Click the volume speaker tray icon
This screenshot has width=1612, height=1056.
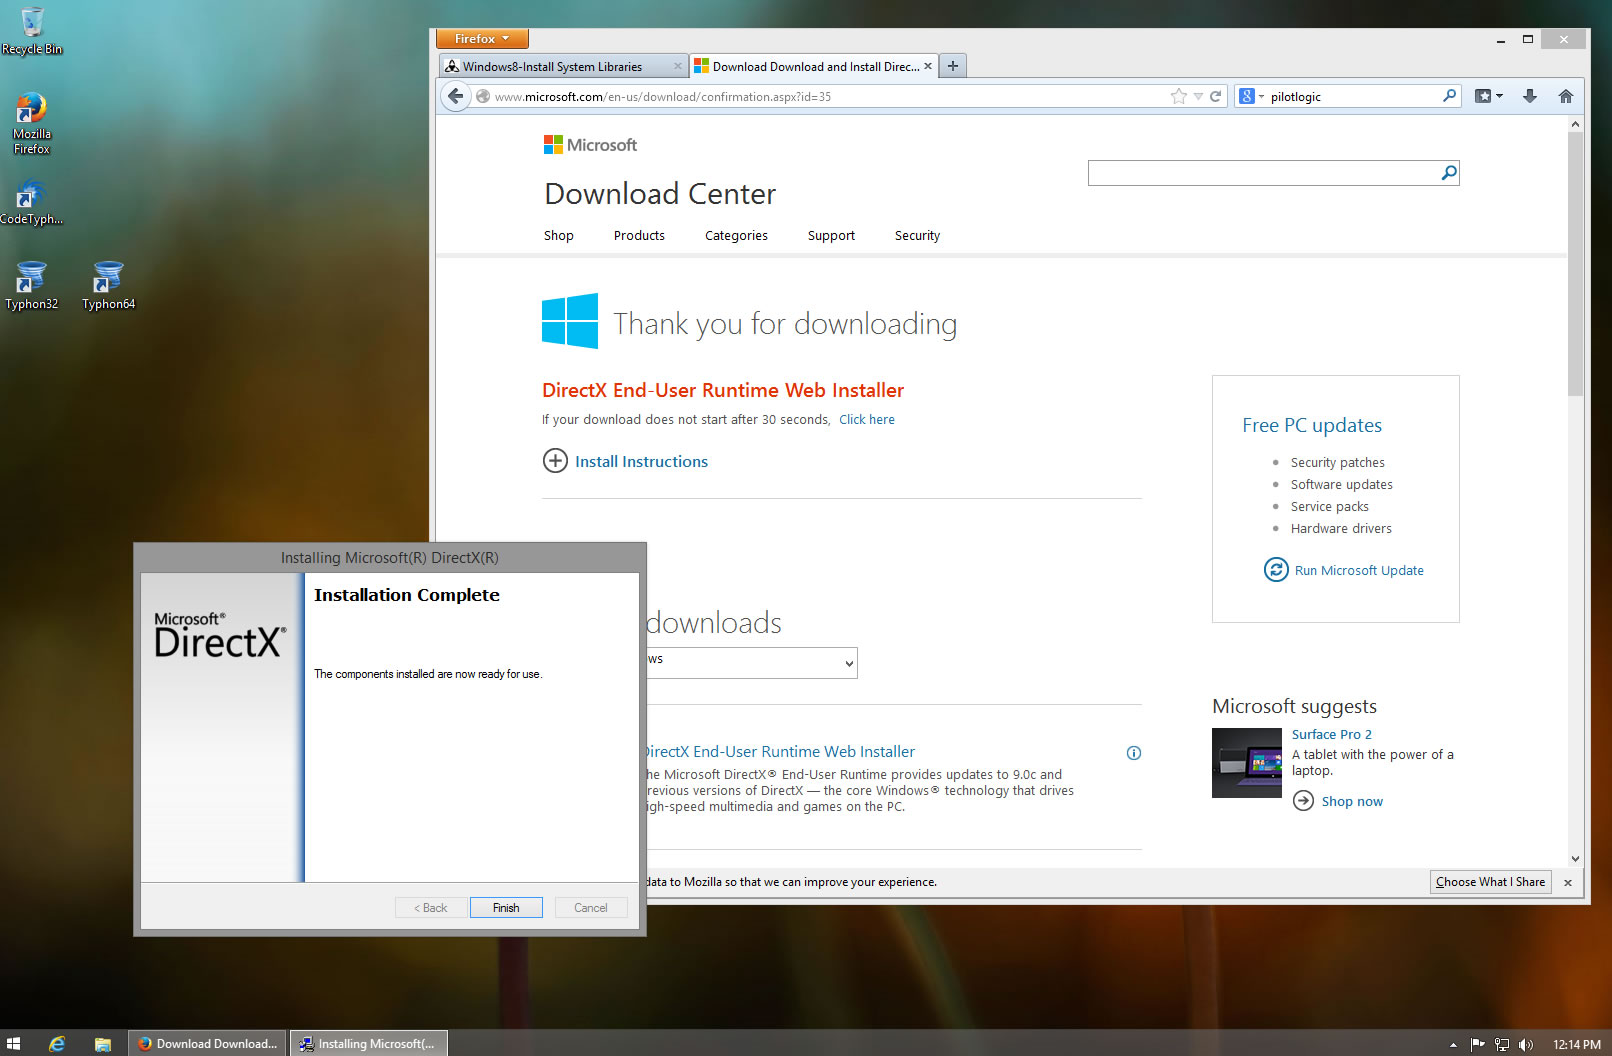tap(1525, 1044)
